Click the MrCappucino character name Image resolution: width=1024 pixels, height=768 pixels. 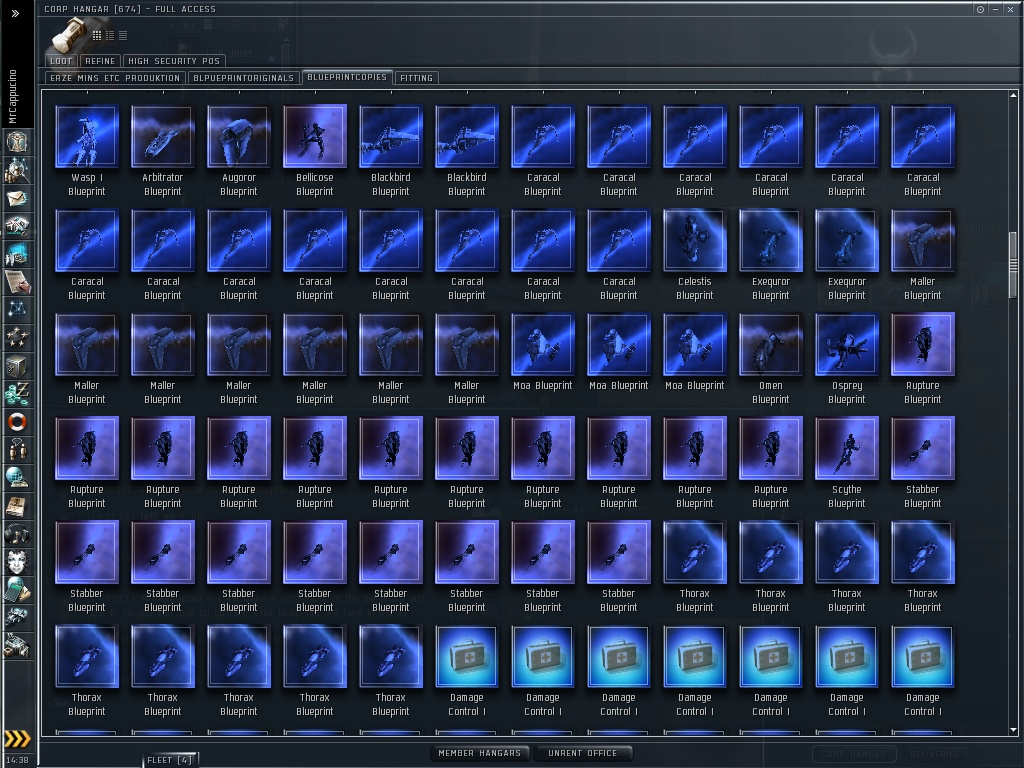click(x=12, y=96)
